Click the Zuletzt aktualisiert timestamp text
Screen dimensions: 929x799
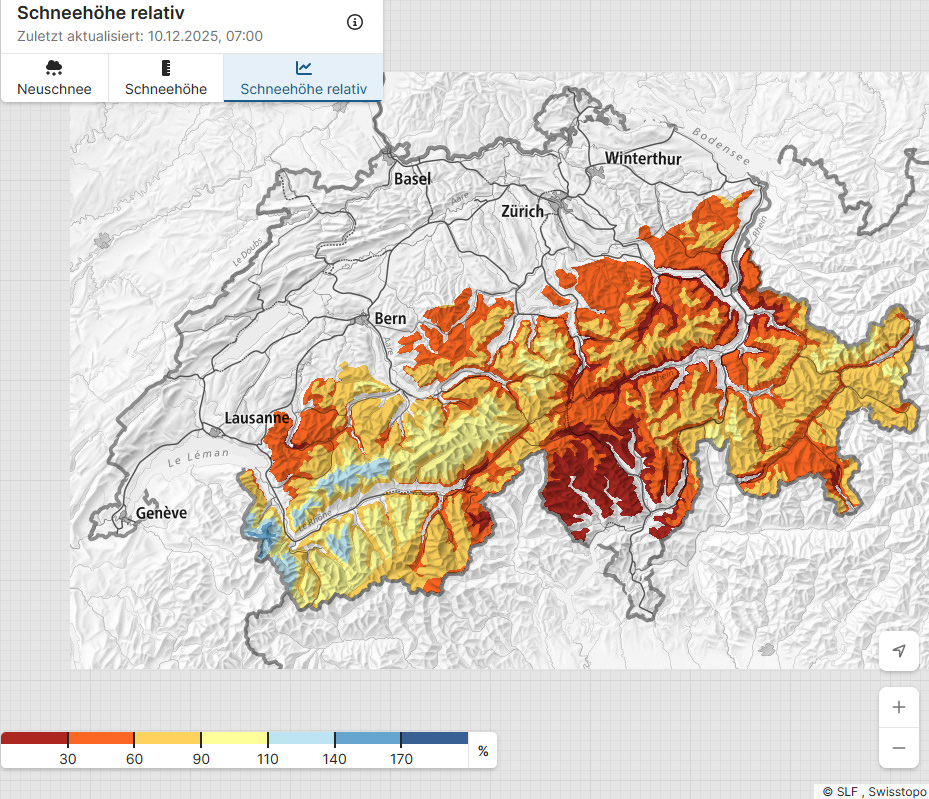pos(140,36)
